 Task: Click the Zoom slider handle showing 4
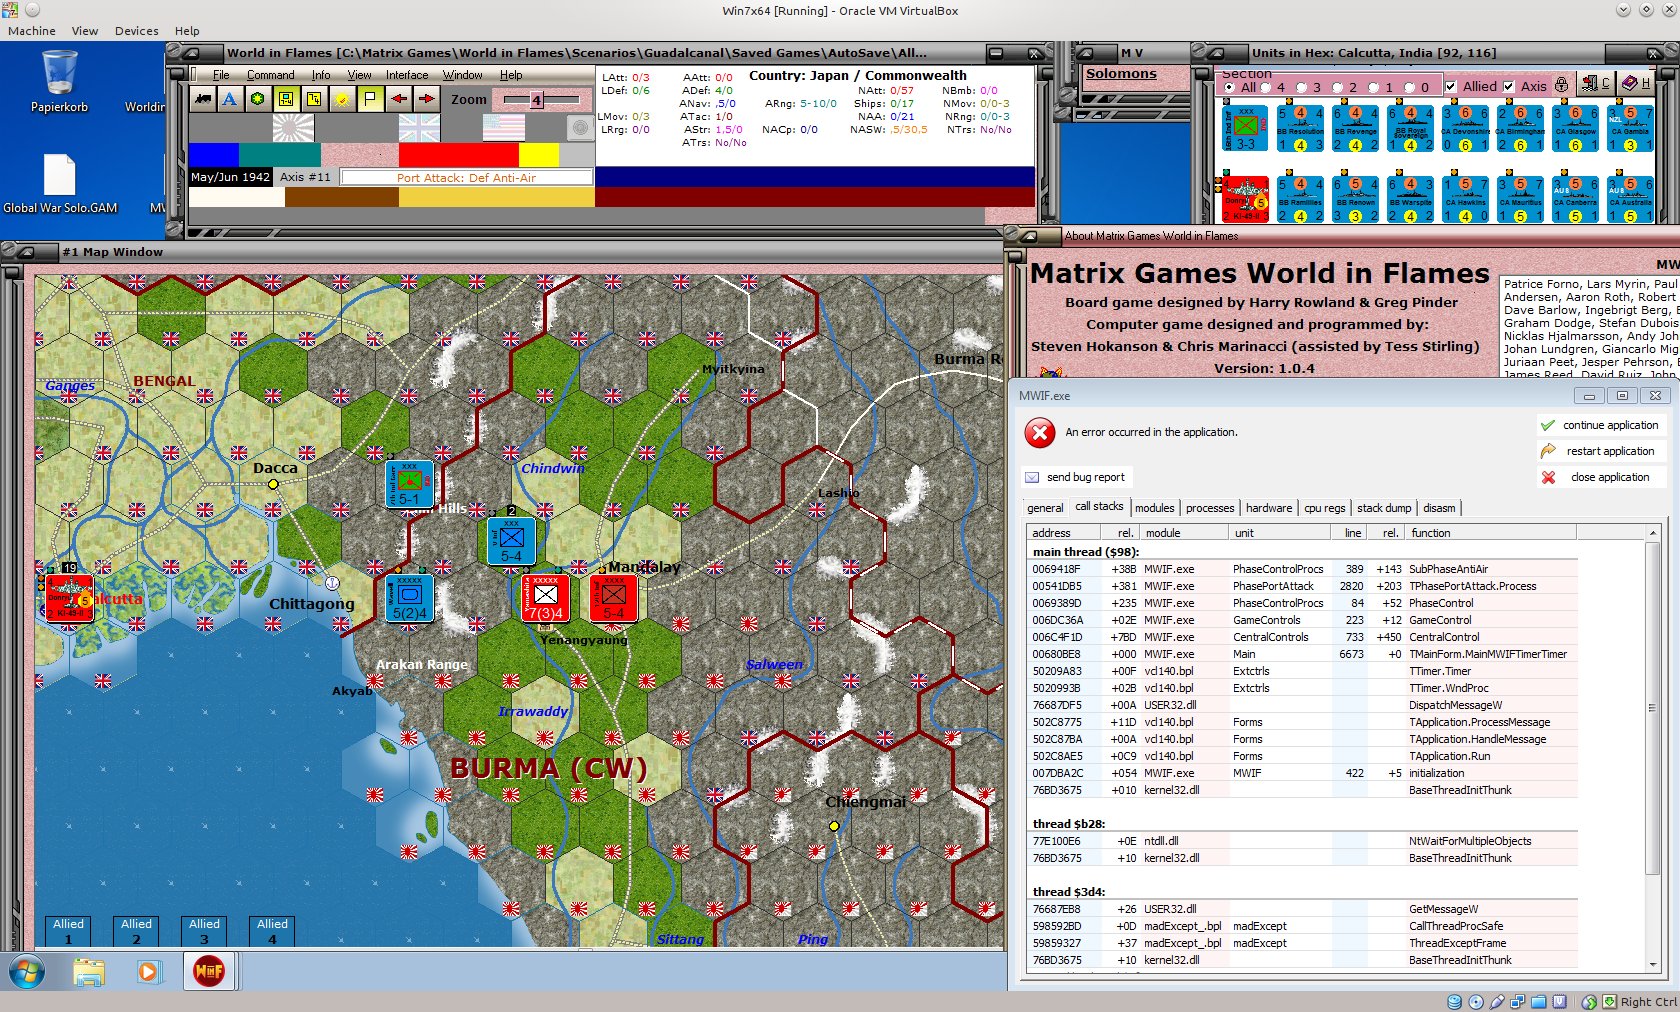click(536, 100)
